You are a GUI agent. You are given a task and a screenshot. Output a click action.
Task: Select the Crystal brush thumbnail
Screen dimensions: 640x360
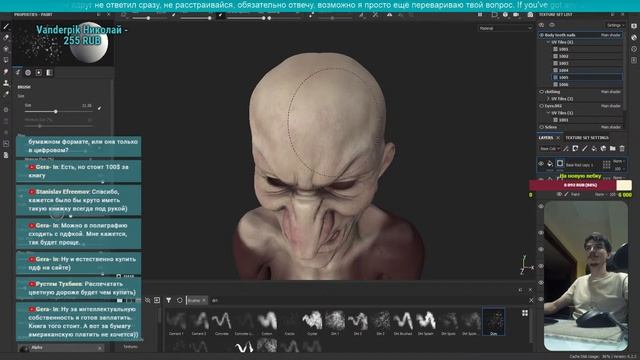(312, 322)
